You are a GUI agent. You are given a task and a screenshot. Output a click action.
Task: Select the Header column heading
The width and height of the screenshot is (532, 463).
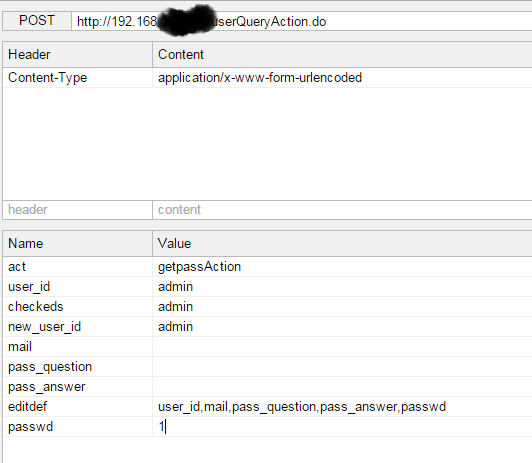point(78,55)
